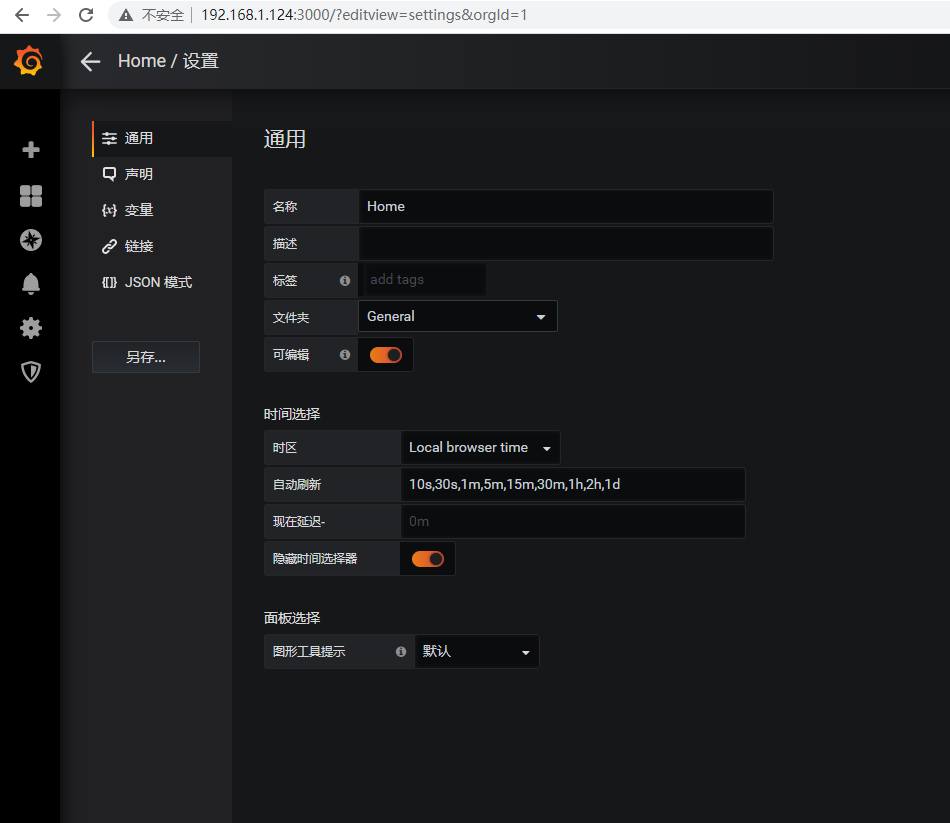This screenshot has height=823, width=950.
Task: Open the Configuration gear icon
Action: [x=30, y=328]
